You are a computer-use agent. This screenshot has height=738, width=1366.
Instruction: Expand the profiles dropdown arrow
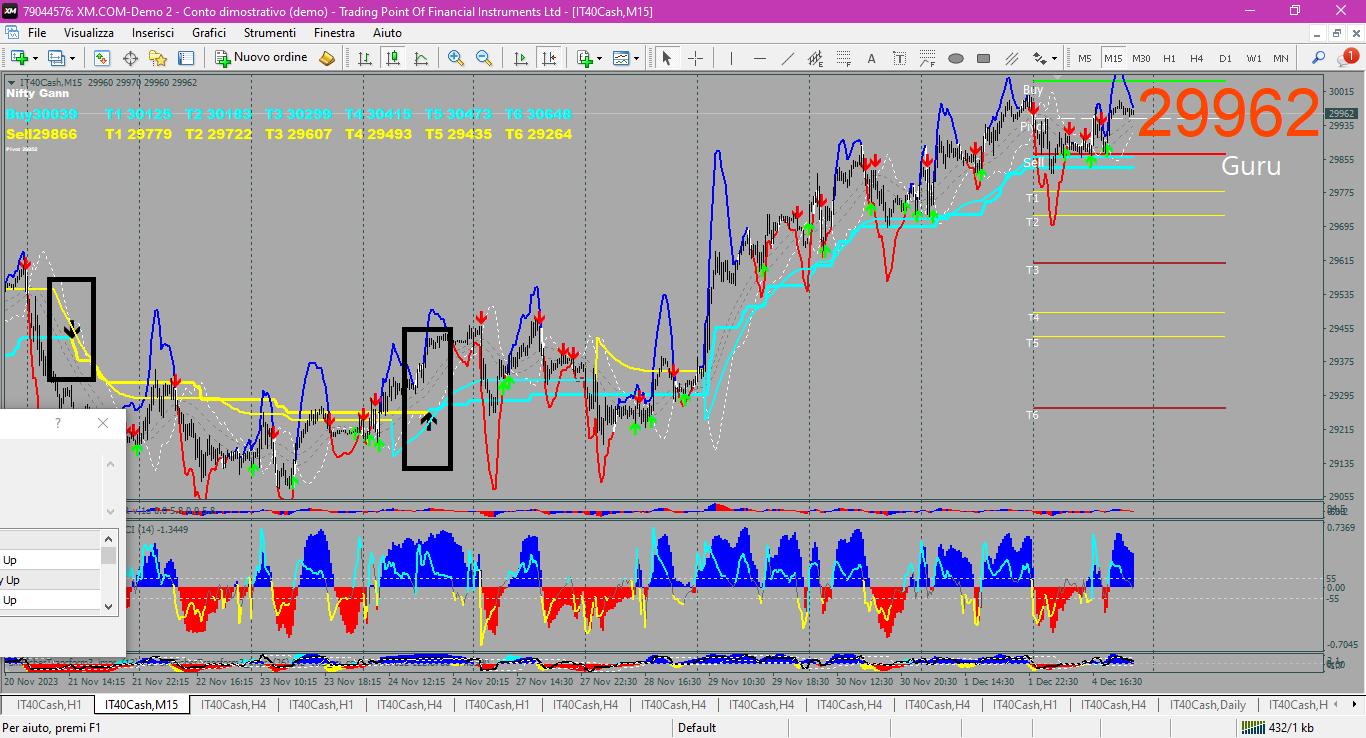coord(72,58)
